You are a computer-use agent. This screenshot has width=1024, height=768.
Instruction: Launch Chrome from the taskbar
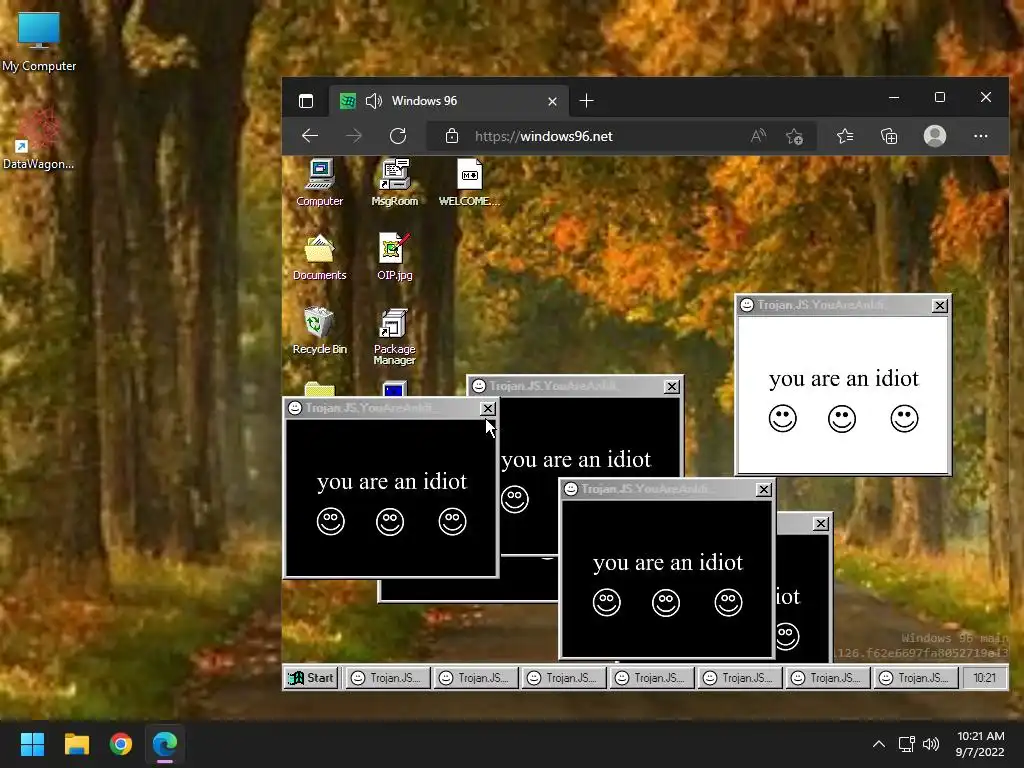121,744
